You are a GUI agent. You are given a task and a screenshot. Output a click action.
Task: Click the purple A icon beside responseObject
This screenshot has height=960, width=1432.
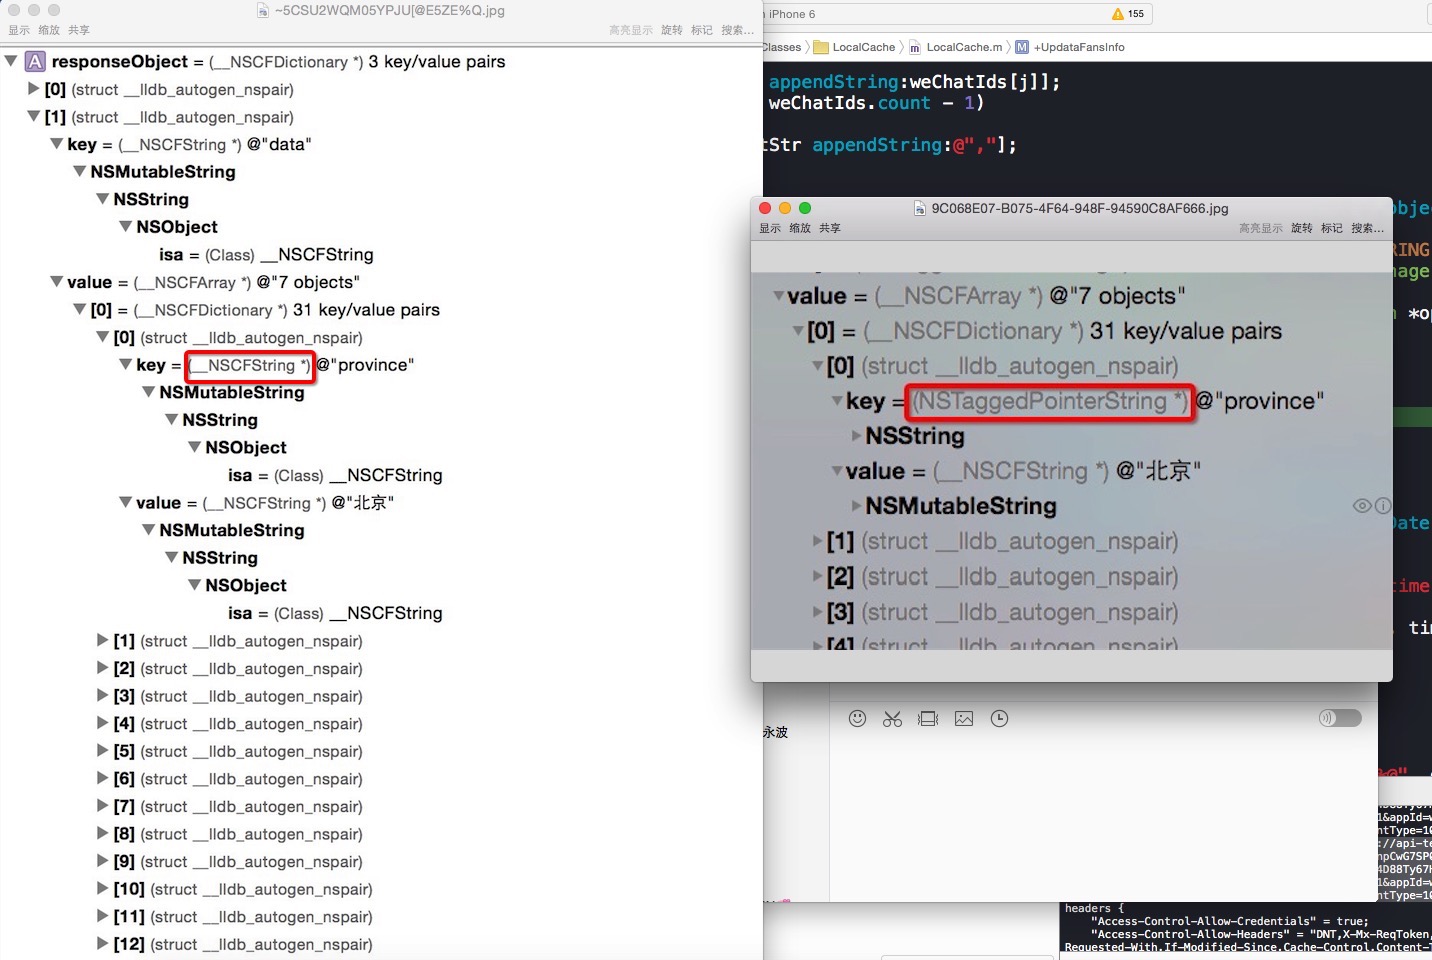tap(35, 61)
